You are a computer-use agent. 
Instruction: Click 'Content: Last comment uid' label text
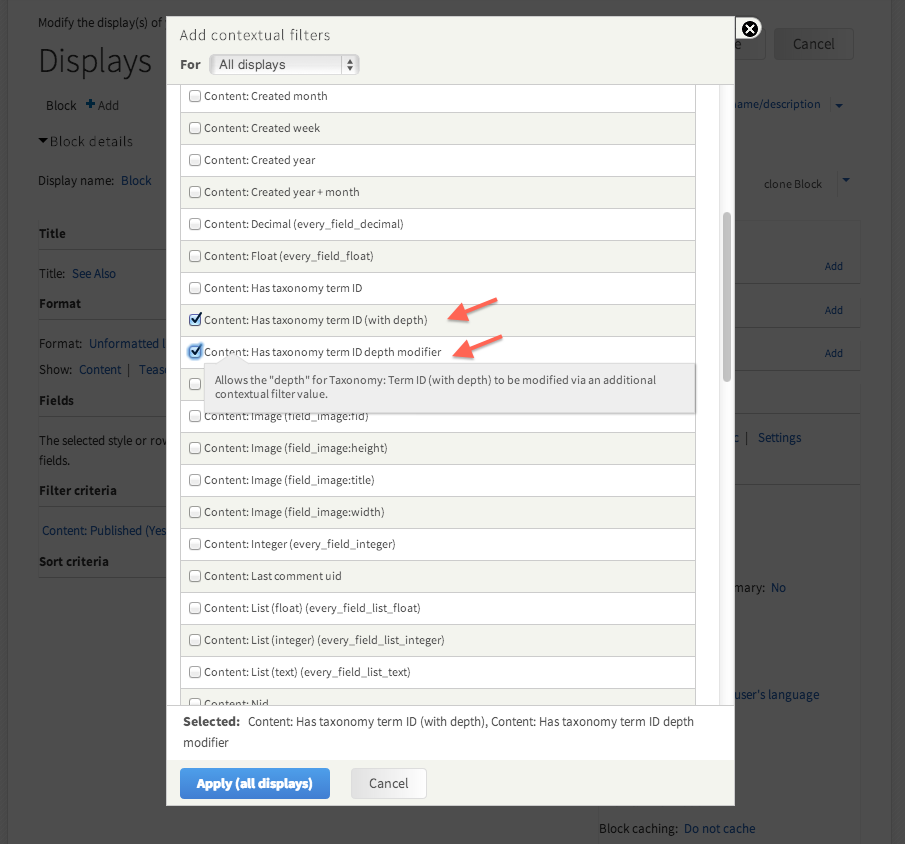(272, 576)
